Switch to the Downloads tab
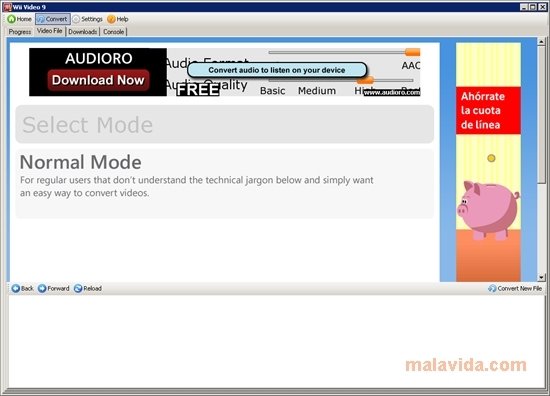550x396 pixels. (x=82, y=32)
